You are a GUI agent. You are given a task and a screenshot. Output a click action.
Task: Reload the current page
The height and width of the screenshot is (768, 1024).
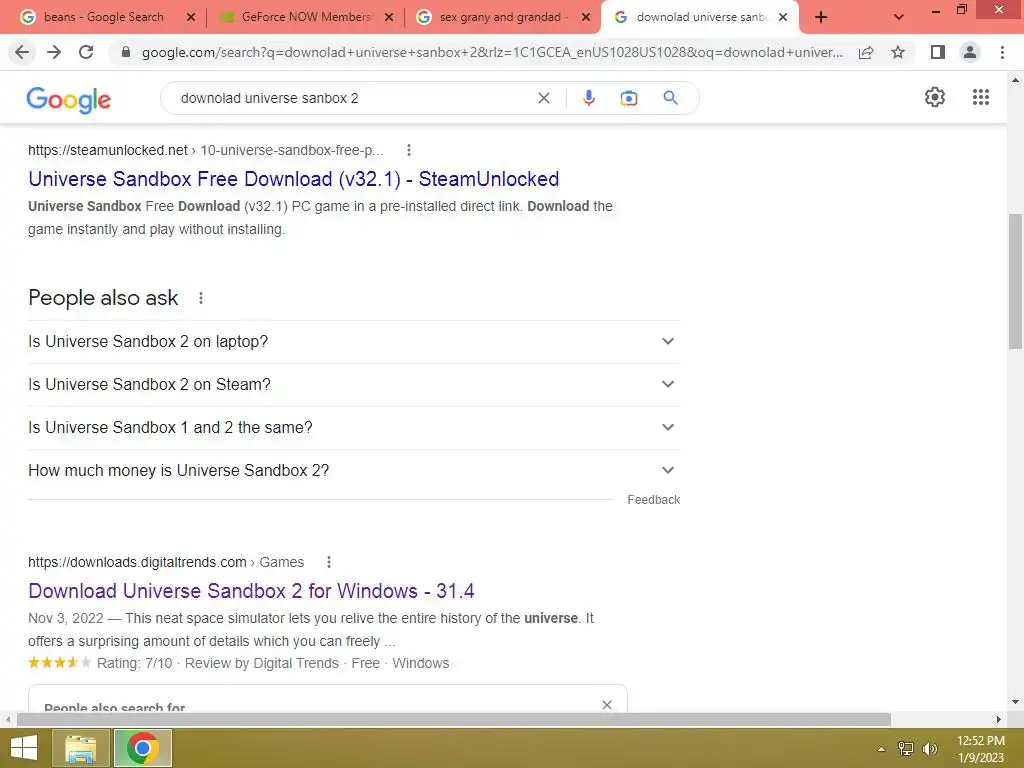click(x=86, y=52)
